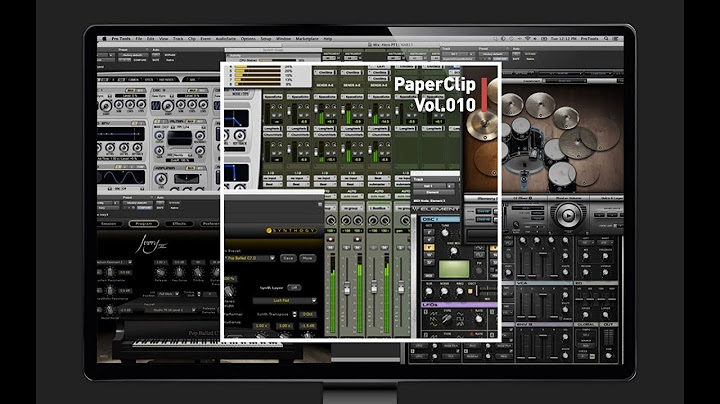Click Bypass in the top-left plug-in header
720x404 pixels.
170,55
